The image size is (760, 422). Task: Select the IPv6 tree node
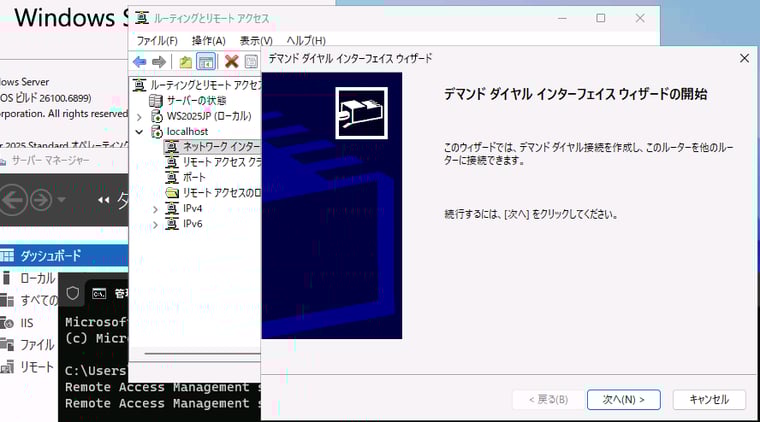pos(184,224)
